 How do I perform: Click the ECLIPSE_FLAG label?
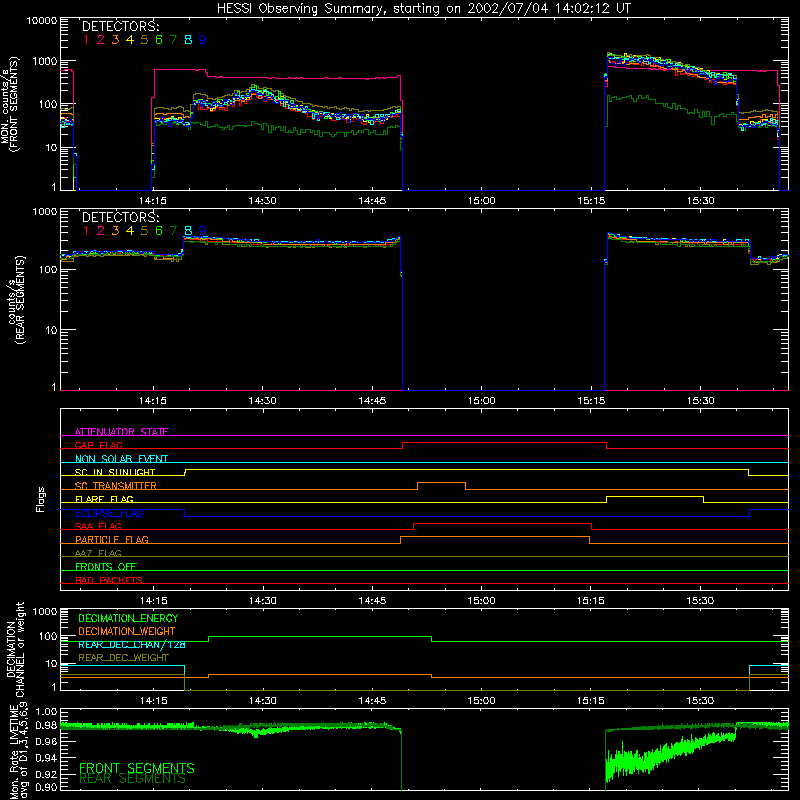(109, 513)
